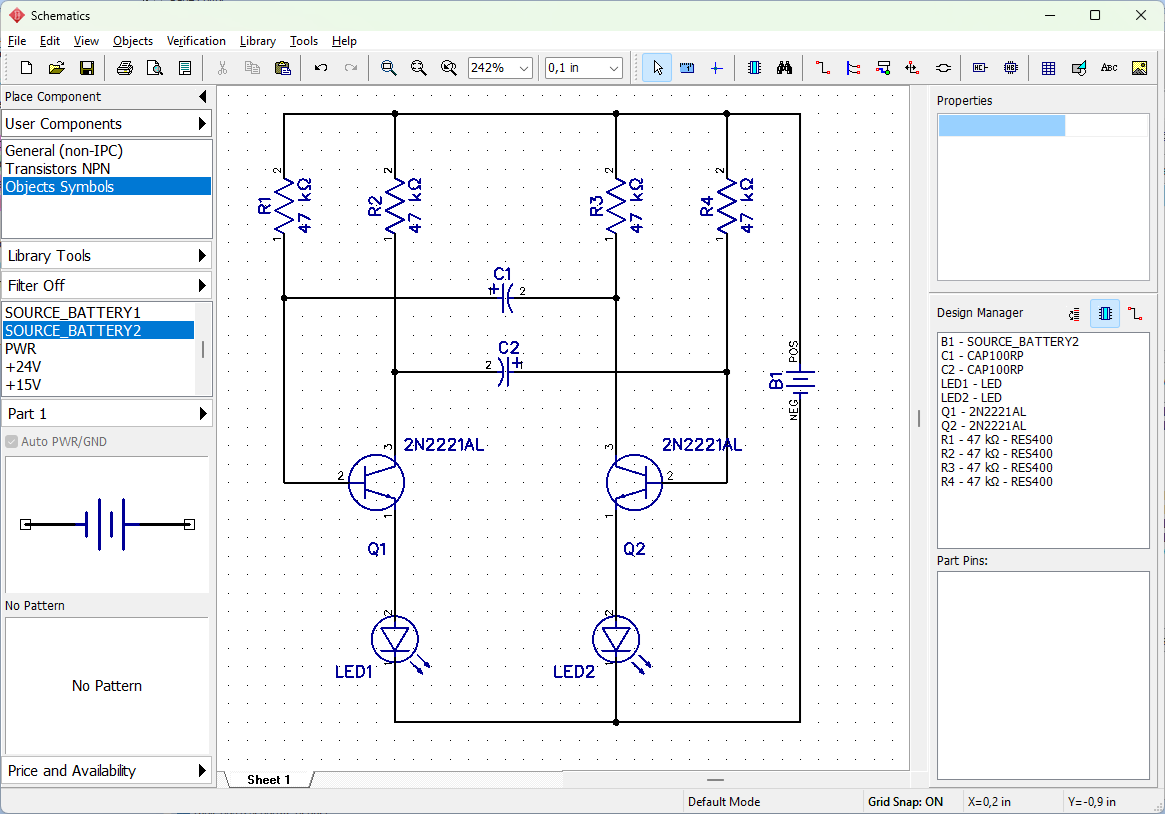Undo the last action

(321, 68)
